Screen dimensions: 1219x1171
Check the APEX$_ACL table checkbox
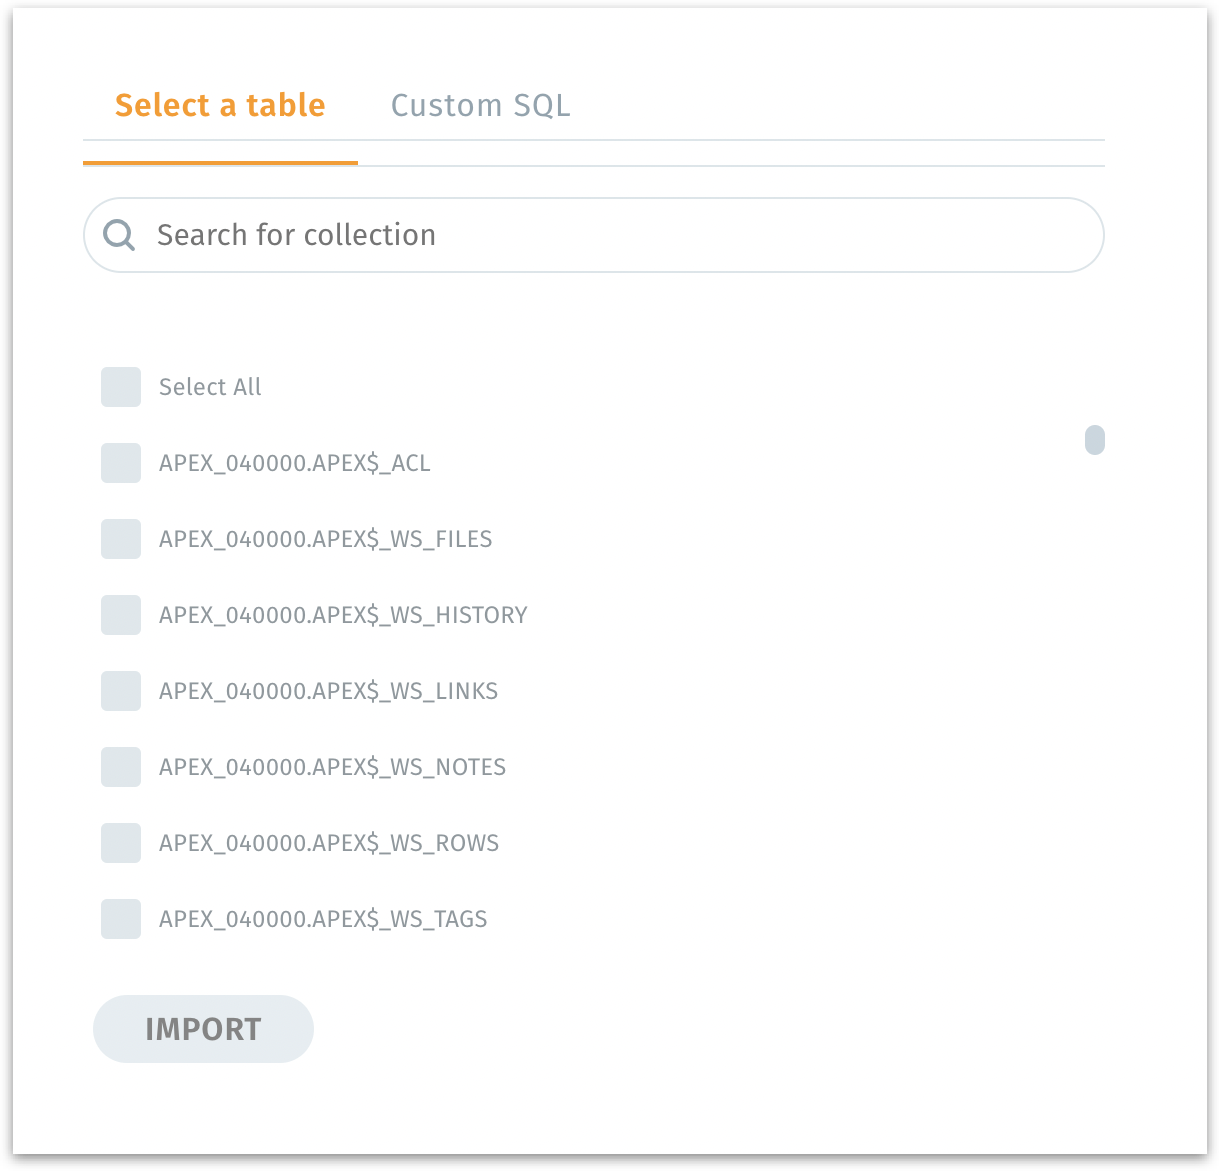pyautogui.click(x=121, y=463)
